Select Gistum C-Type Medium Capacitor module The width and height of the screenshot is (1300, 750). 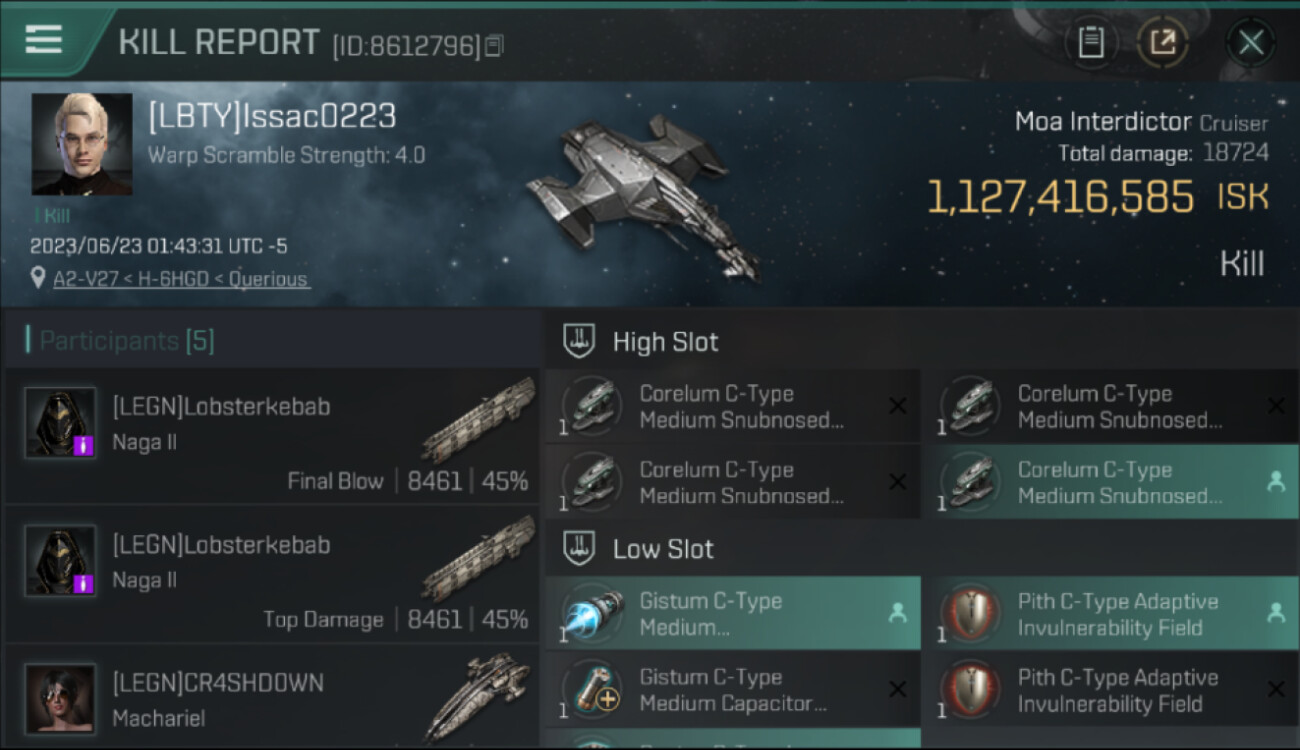click(732, 689)
